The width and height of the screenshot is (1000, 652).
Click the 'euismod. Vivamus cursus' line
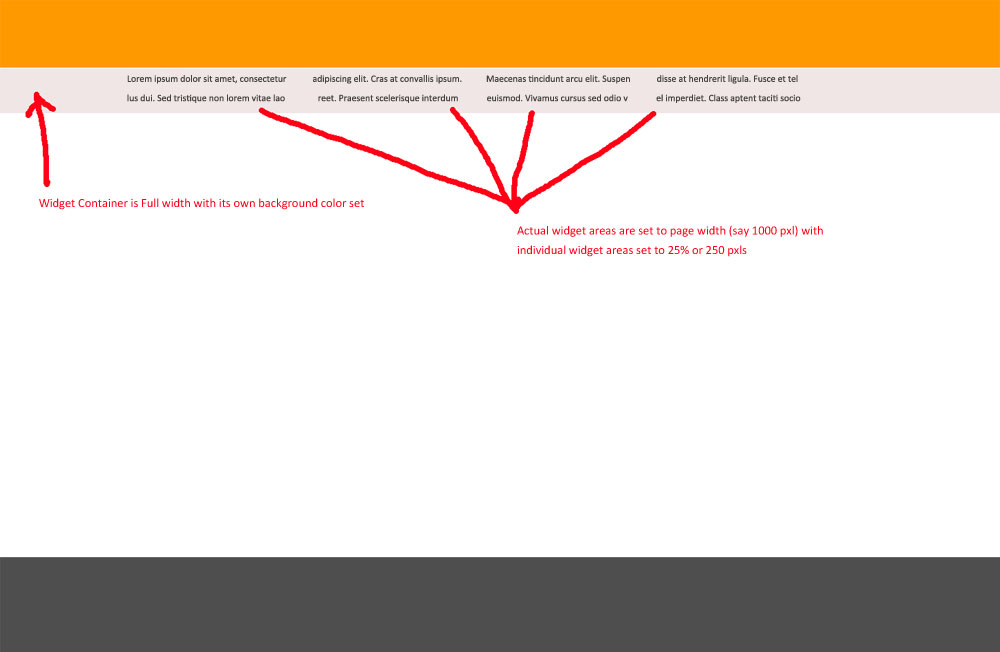pyautogui.click(x=557, y=98)
